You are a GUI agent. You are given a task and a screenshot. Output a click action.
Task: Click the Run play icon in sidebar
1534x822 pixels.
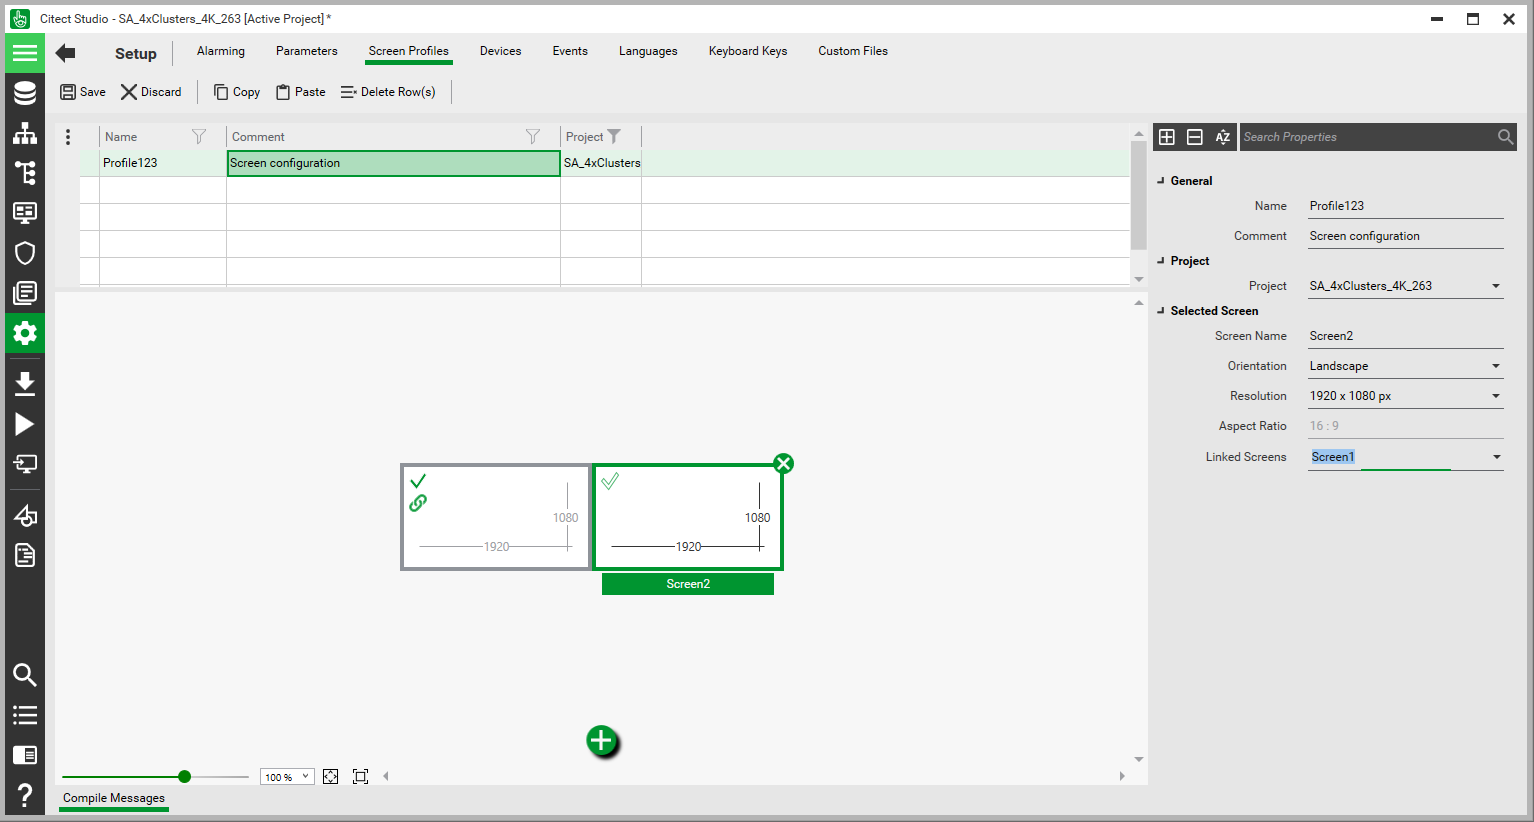[x=25, y=424]
